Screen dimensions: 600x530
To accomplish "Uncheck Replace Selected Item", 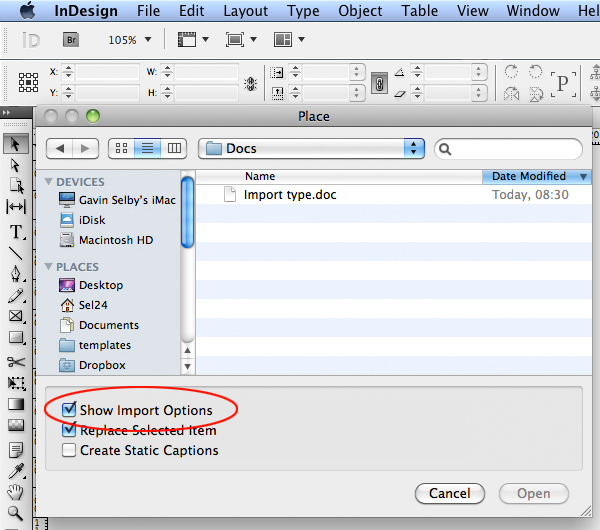I will pyautogui.click(x=69, y=429).
